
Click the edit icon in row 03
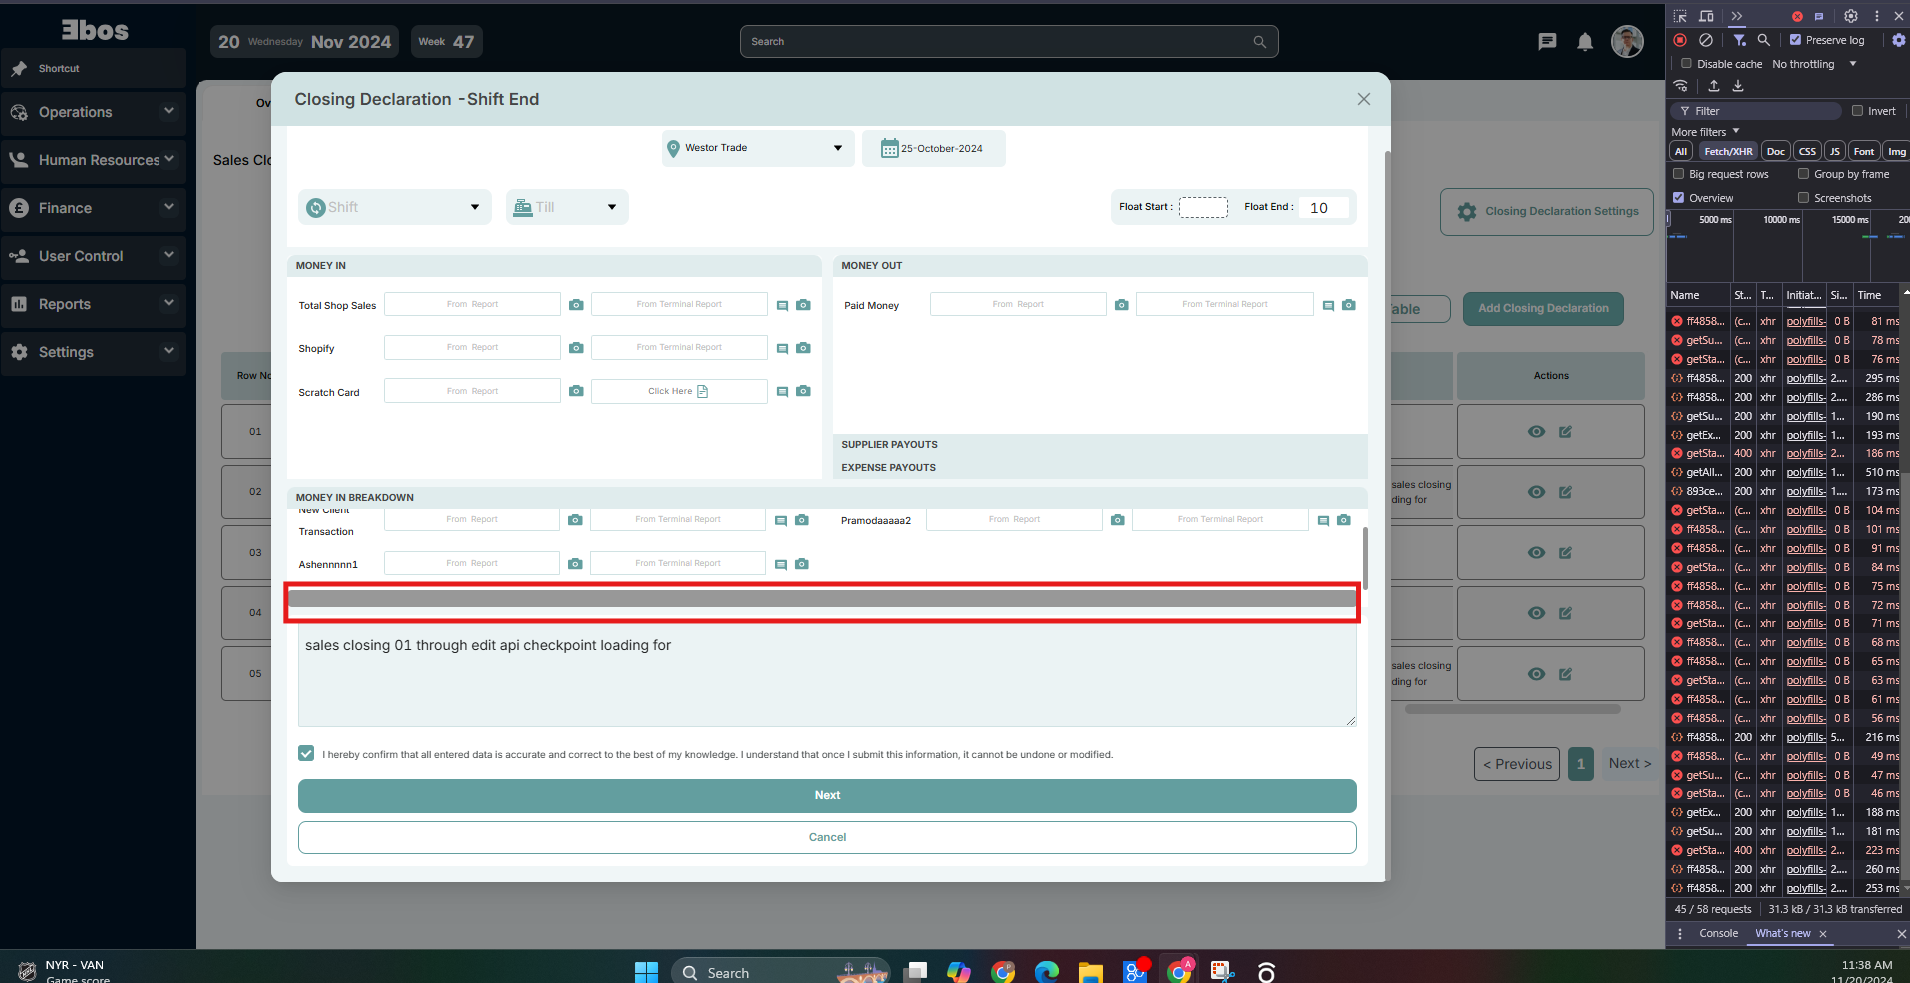pyautogui.click(x=1566, y=553)
